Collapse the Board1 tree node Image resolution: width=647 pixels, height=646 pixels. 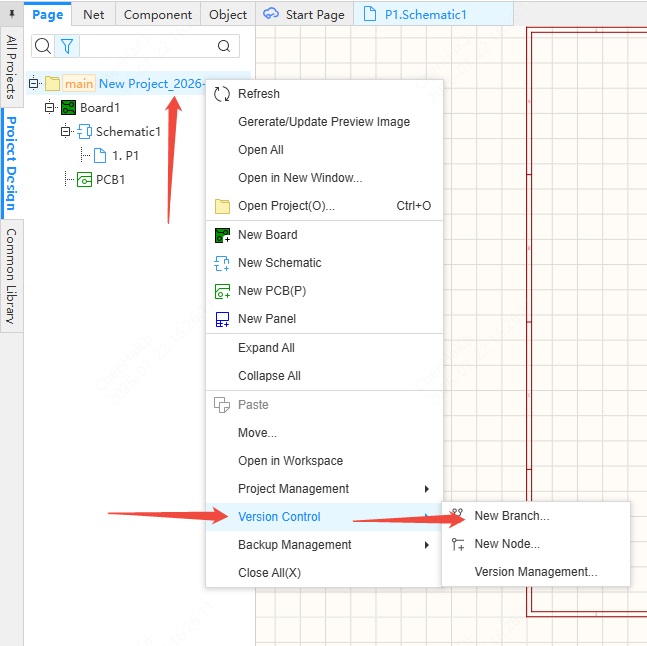pos(50,108)
